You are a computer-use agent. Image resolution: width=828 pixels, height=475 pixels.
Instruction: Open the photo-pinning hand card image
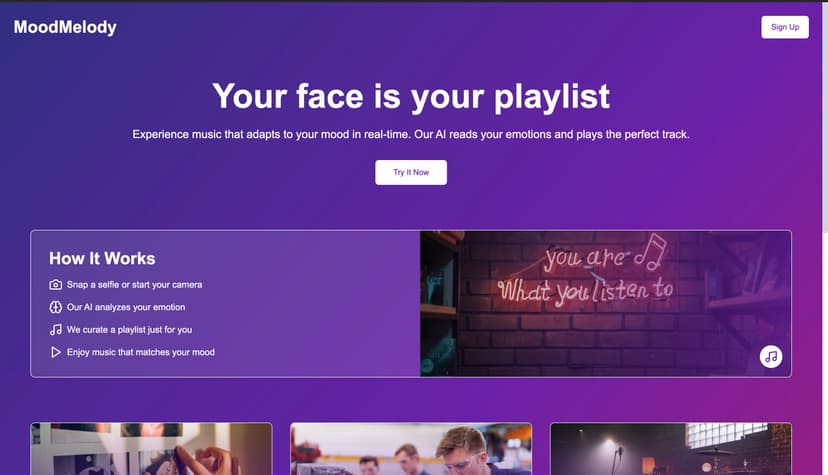pos(152,449)
